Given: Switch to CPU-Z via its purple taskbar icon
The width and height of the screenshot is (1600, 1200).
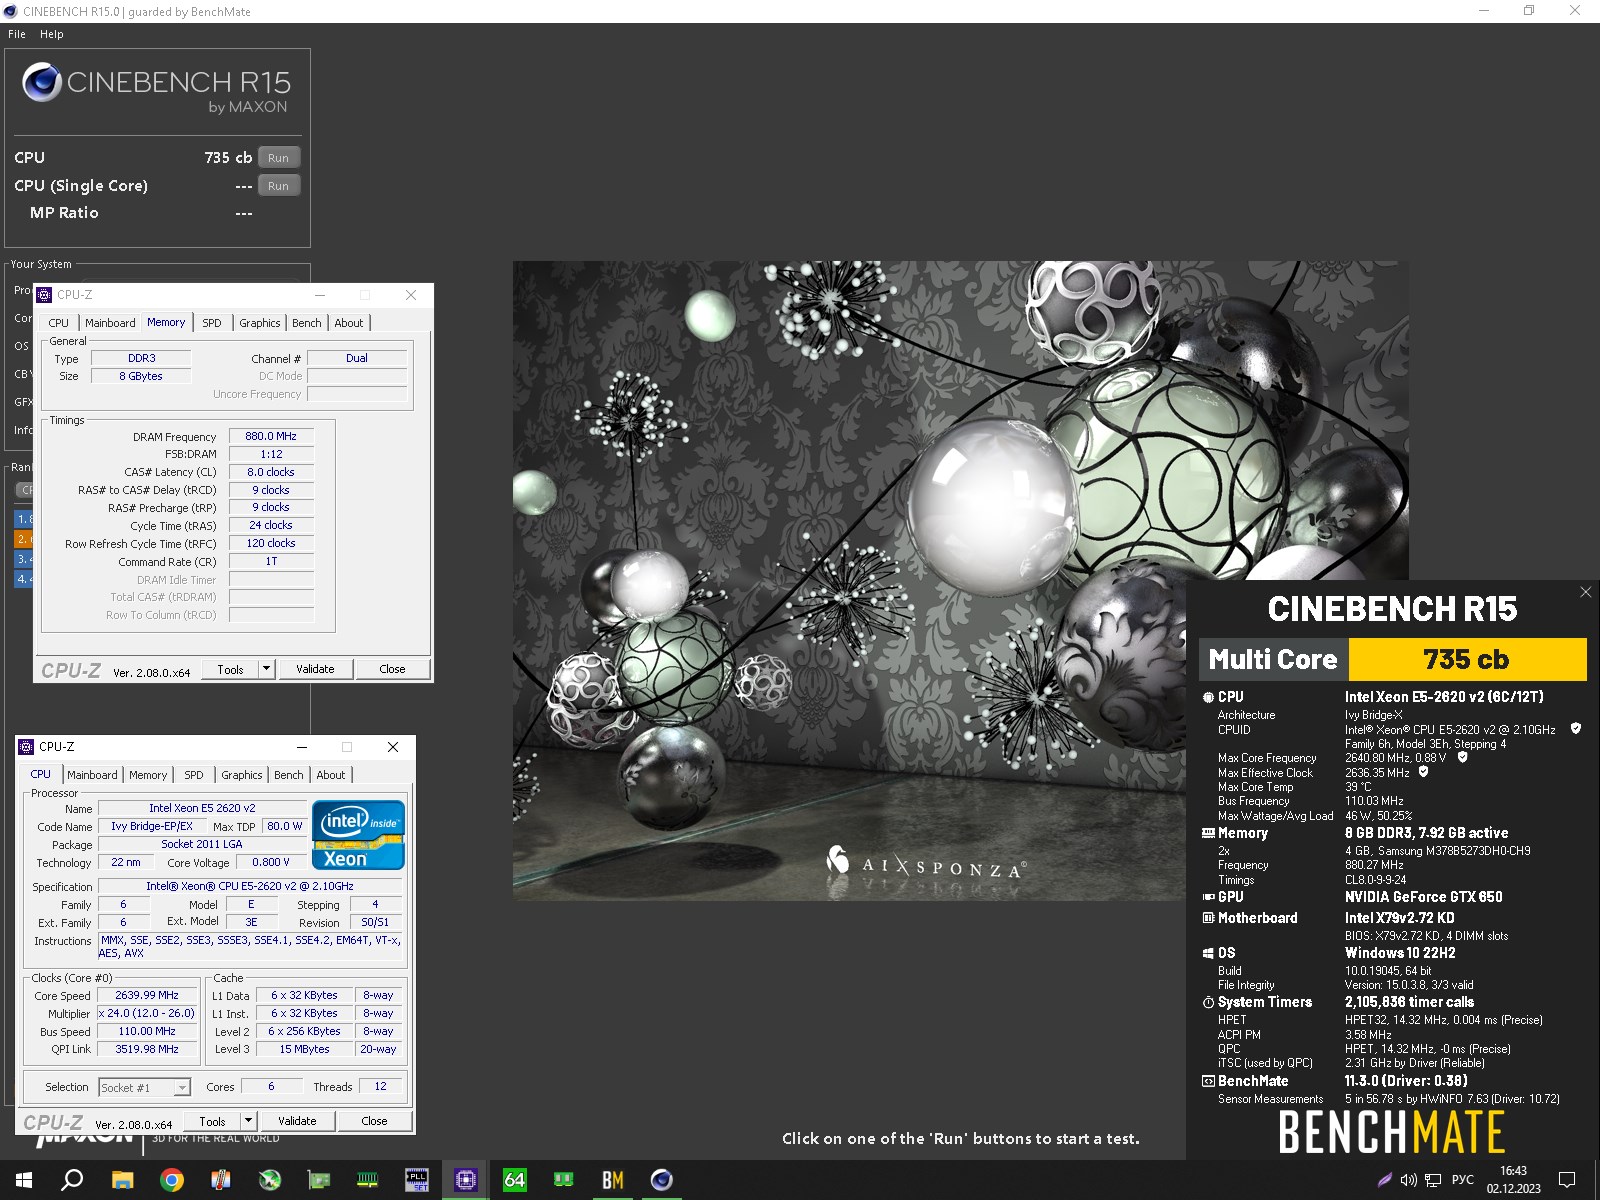Looking at the screenshot, I should click(465, 1180).
